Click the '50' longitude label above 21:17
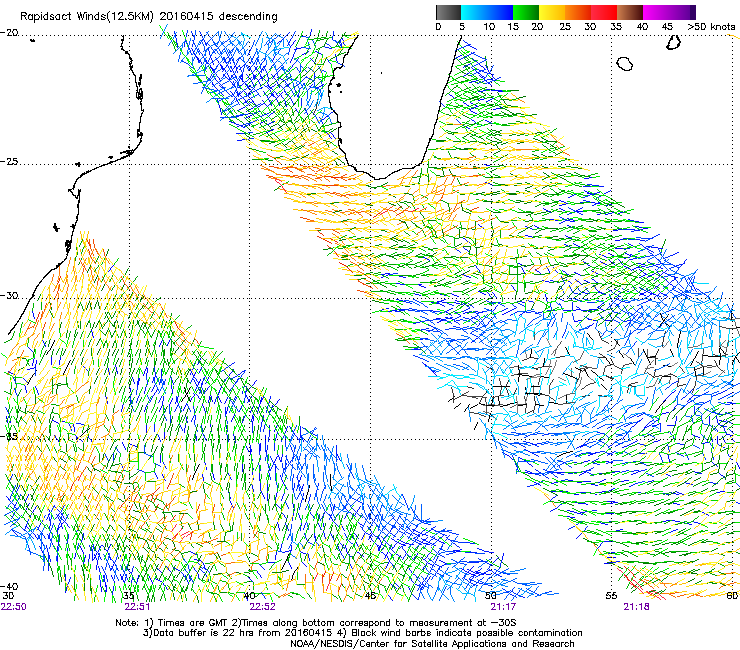Image resolution: width=740 pixels, height=650 pixels. click(491, 596)
